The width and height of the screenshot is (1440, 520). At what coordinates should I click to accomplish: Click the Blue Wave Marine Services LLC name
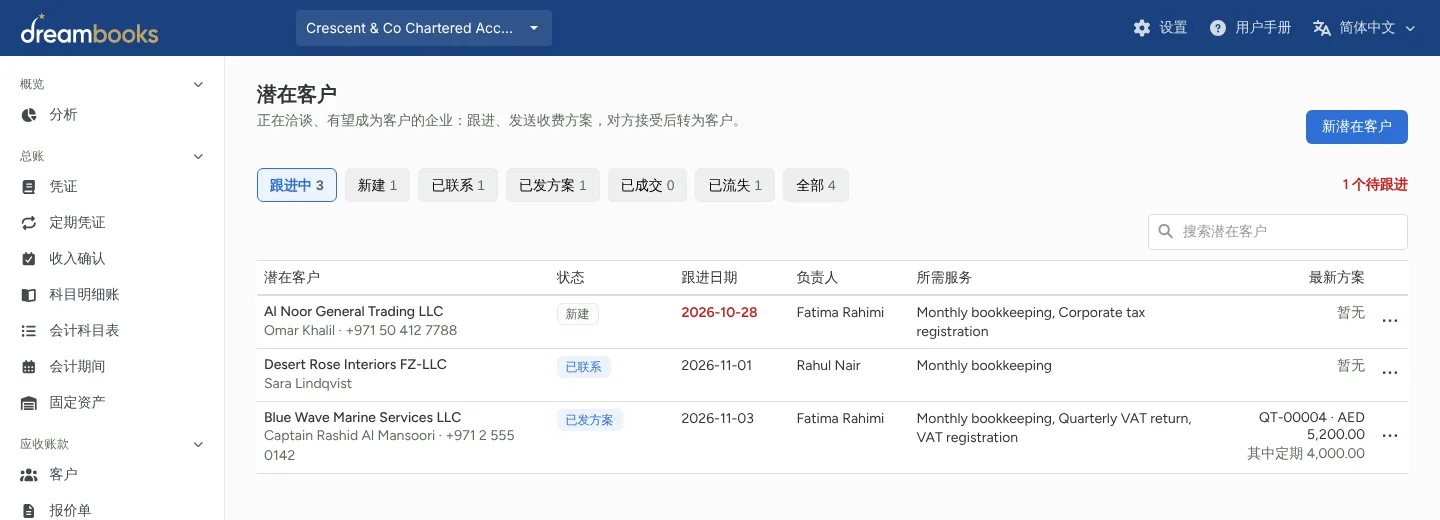click(363, 417)
